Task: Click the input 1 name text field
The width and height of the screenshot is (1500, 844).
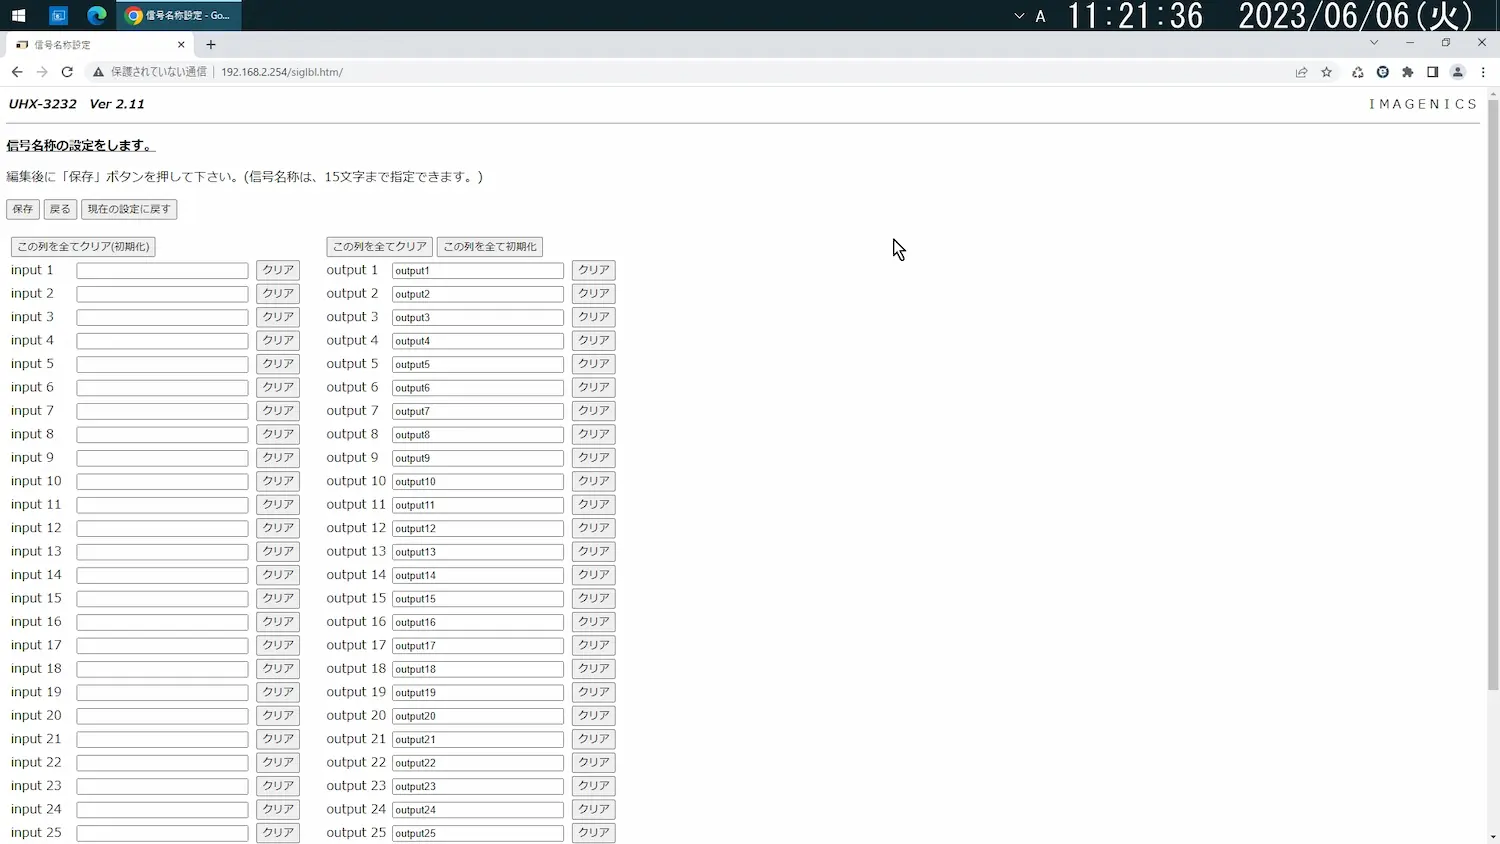Action: tap(162, 271)
